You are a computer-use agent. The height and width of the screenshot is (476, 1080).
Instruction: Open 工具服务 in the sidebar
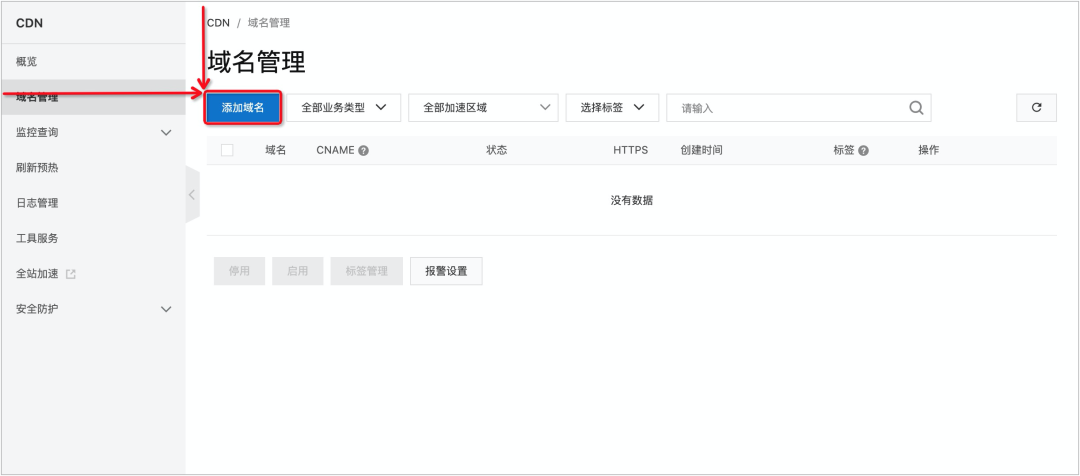(93, 238)
